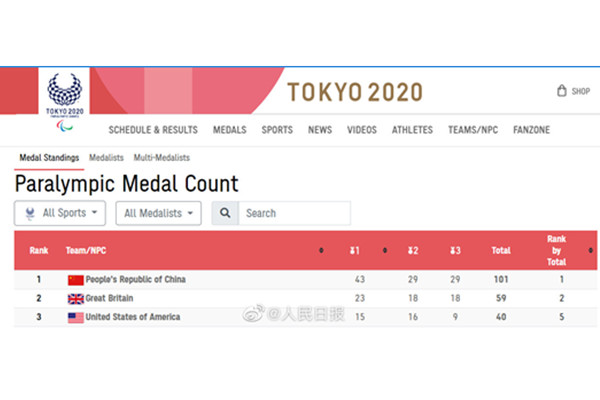This screenshot has width=600, height=400.
Task: Click the search magnifier icon
Action: (226, 213)
